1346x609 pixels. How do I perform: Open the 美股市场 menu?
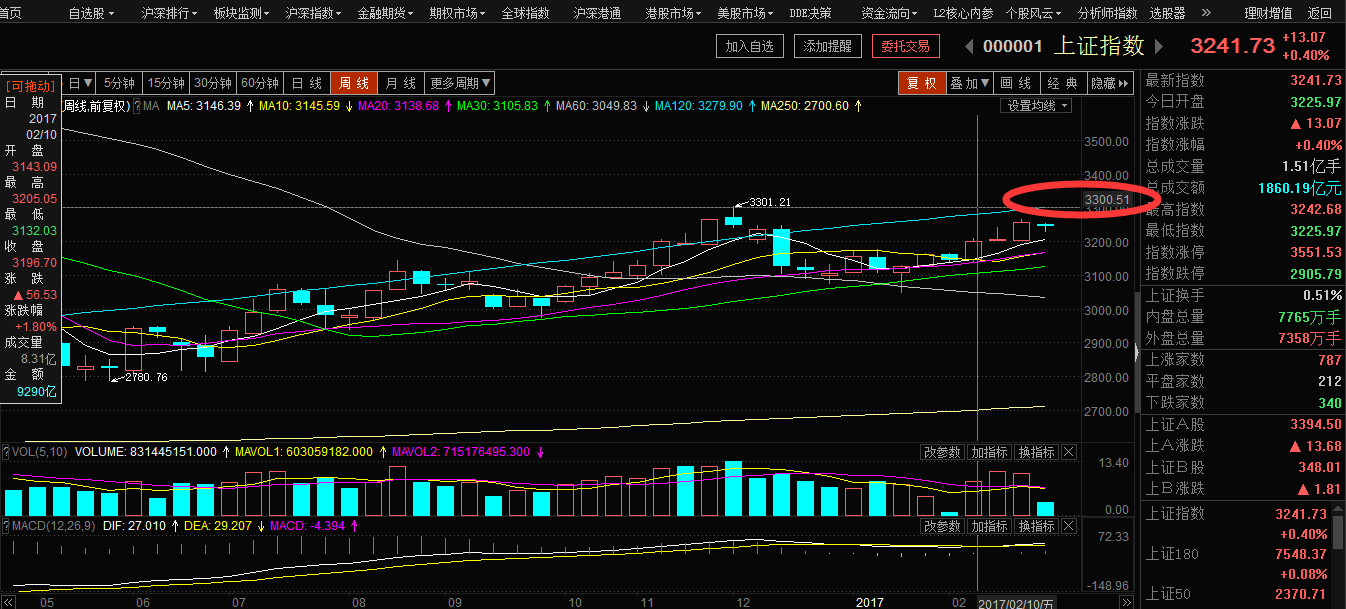[x=746, y=13]
